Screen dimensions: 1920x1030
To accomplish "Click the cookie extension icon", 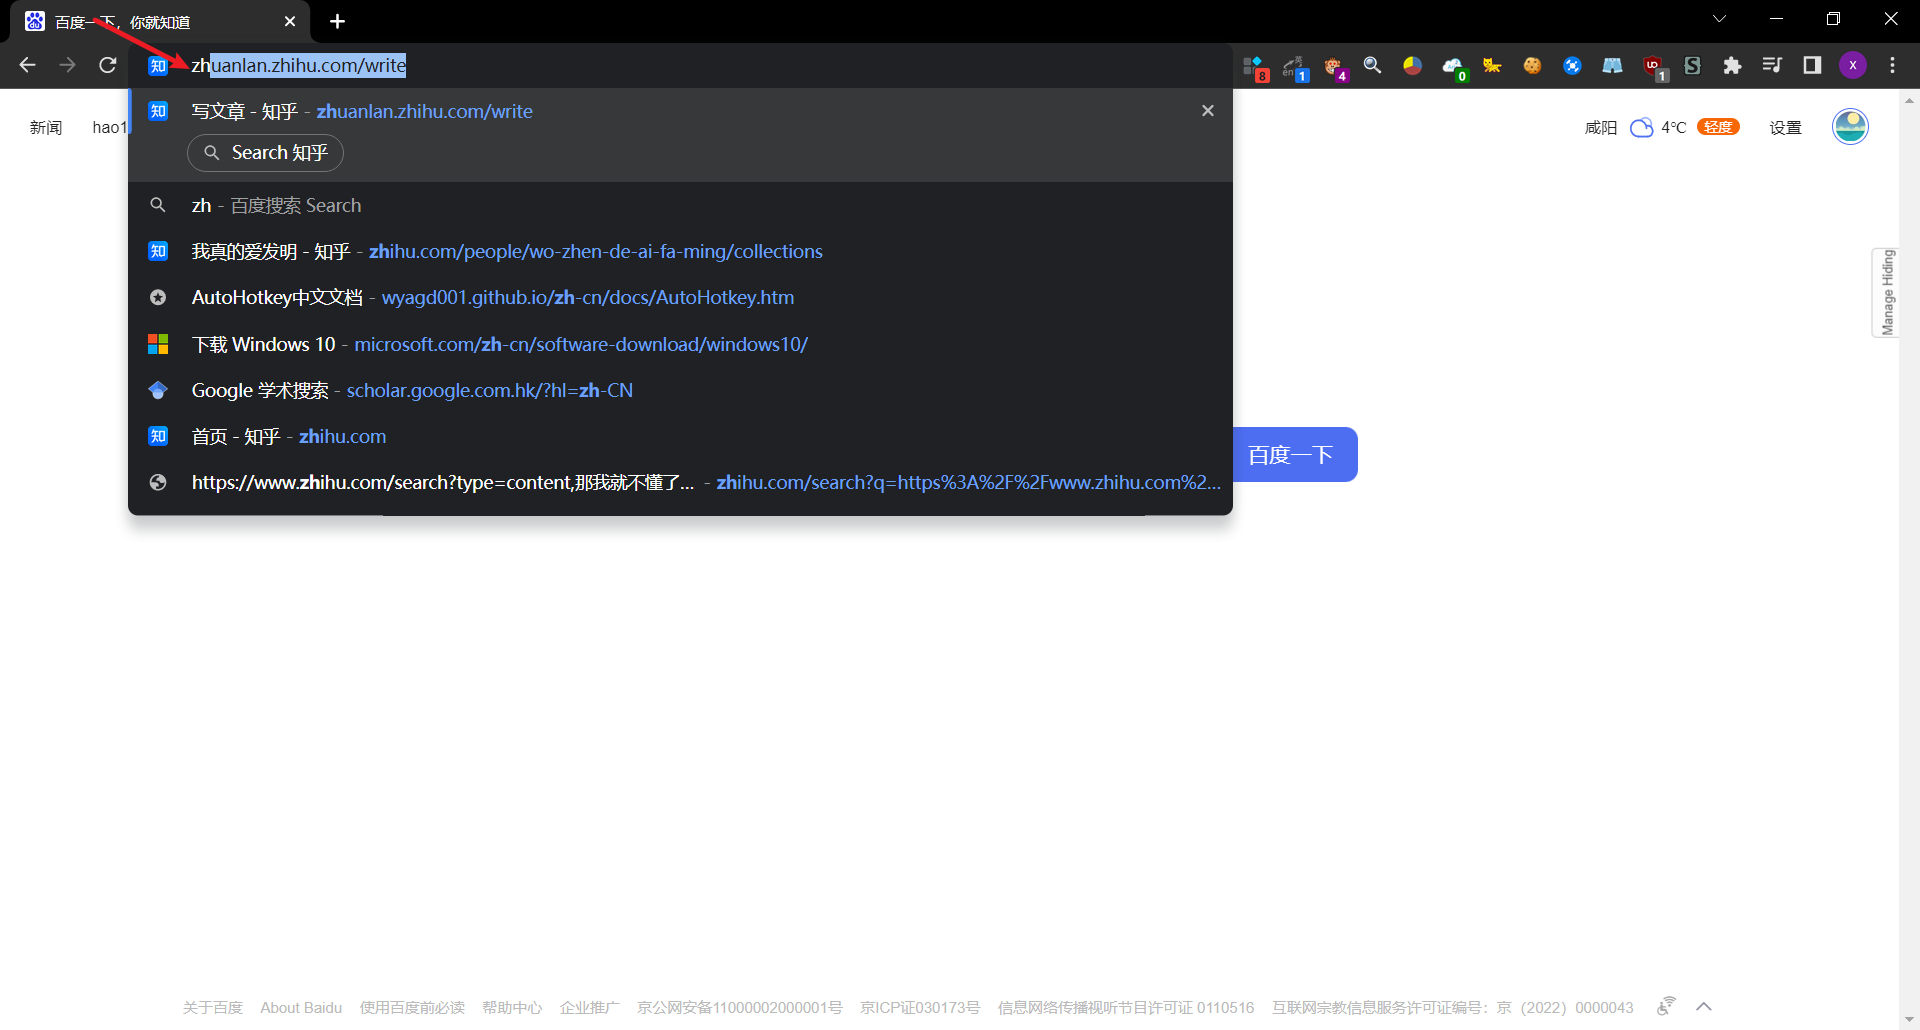I will tap(1533, 65).
